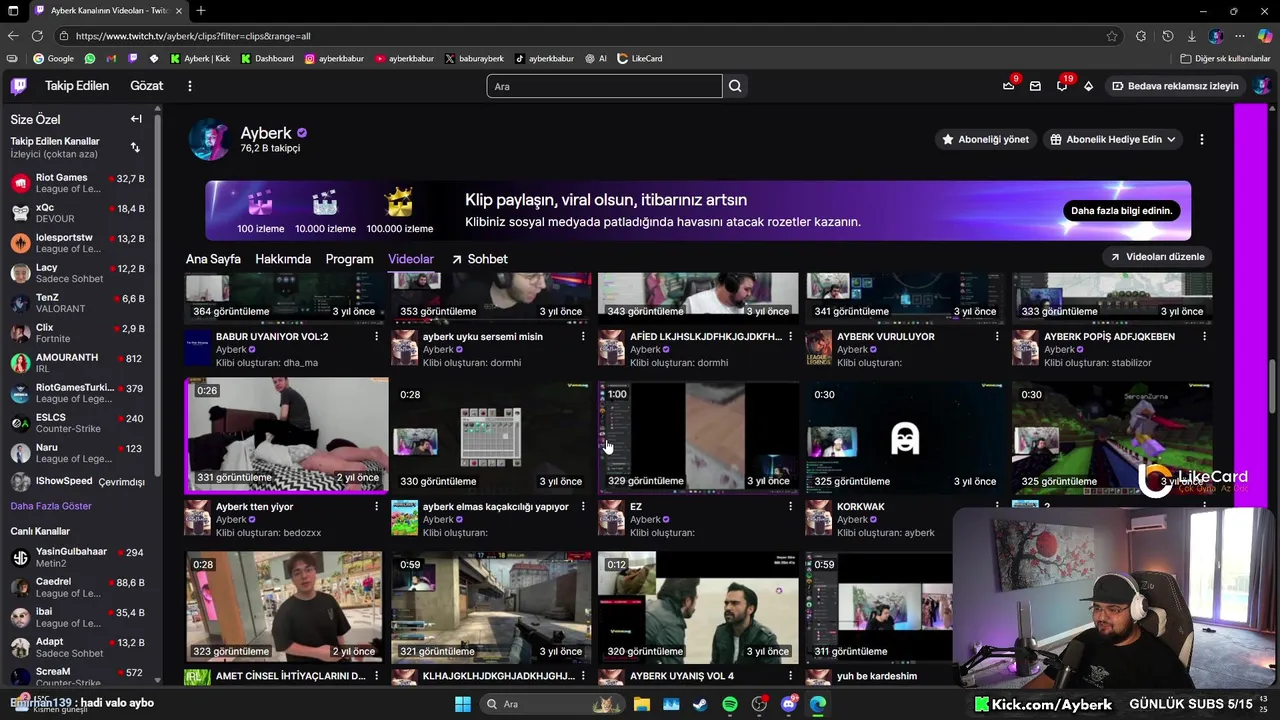Play the Ayberk tten yiyor clip thumbnail
Viewport: 1280px width, 720px height.
(286, 435)
